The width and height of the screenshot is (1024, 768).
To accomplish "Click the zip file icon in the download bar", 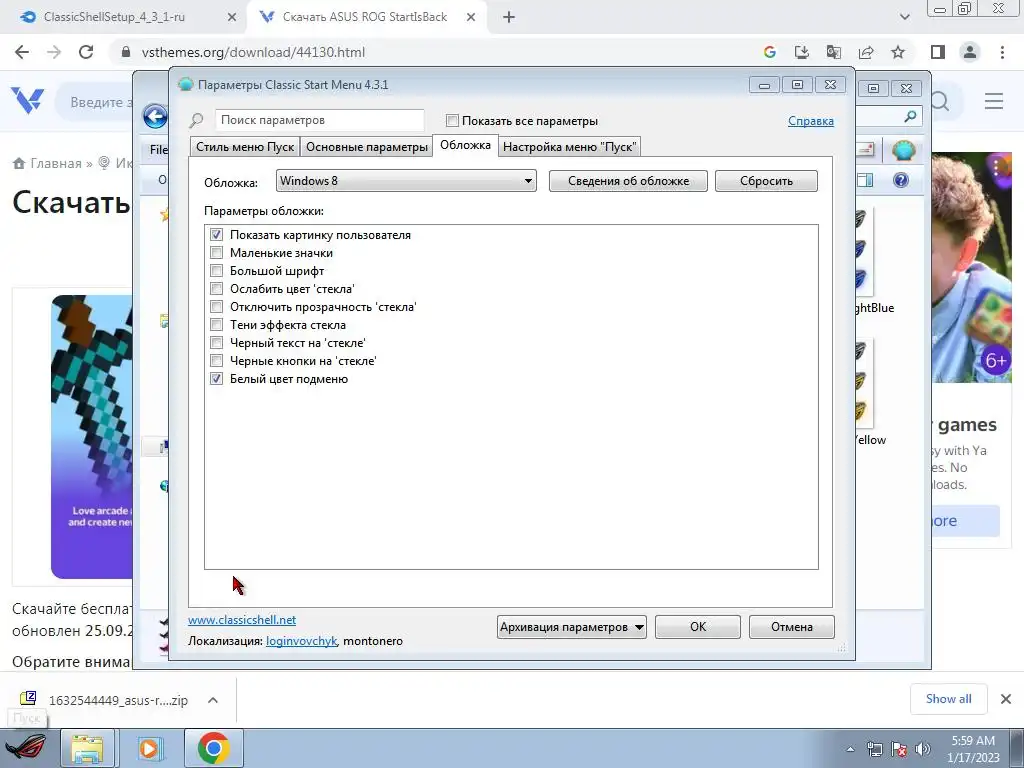I will (x=28, y=699).
